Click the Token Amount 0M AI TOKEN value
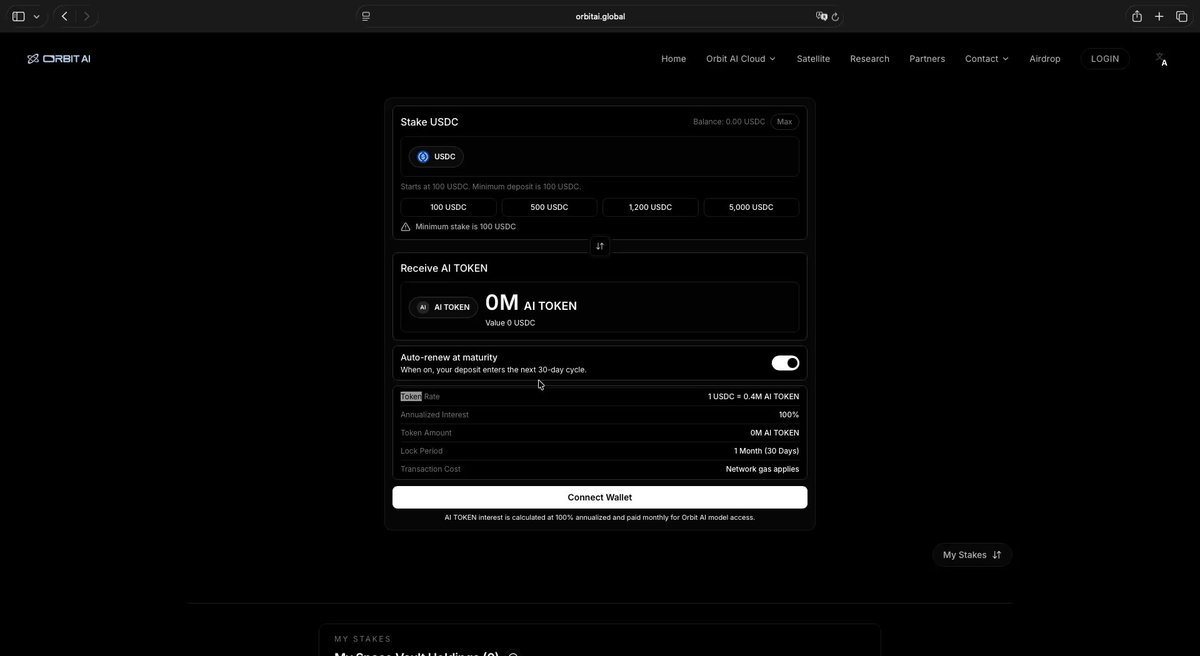The height and width of the screenshot is (656, 1200). point(775,433)
